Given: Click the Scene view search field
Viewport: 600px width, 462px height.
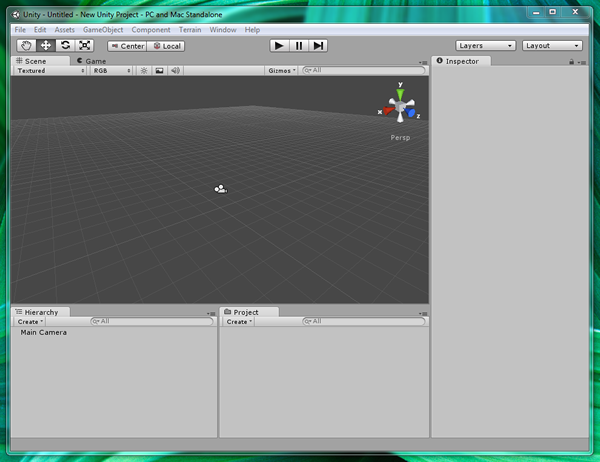Looking at the screenshot, I should [364, 70].
